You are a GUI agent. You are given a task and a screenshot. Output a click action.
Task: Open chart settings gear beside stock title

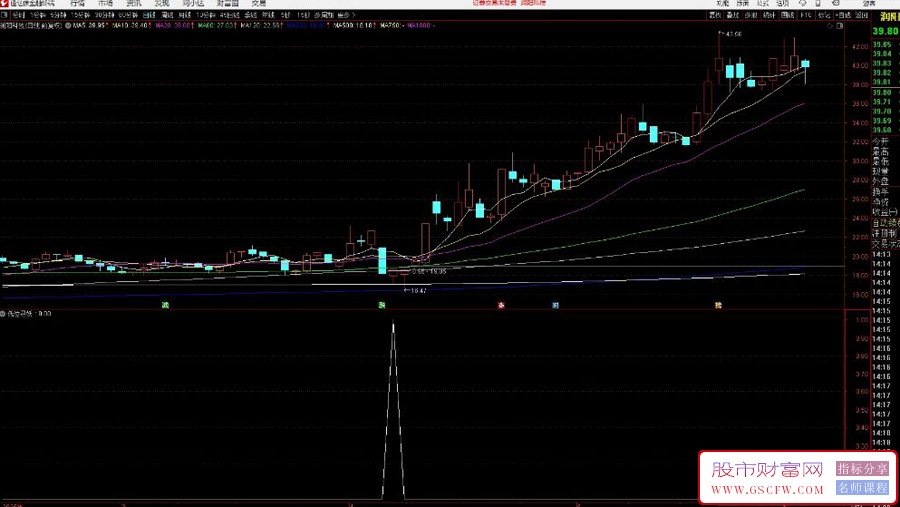point(68,26)
